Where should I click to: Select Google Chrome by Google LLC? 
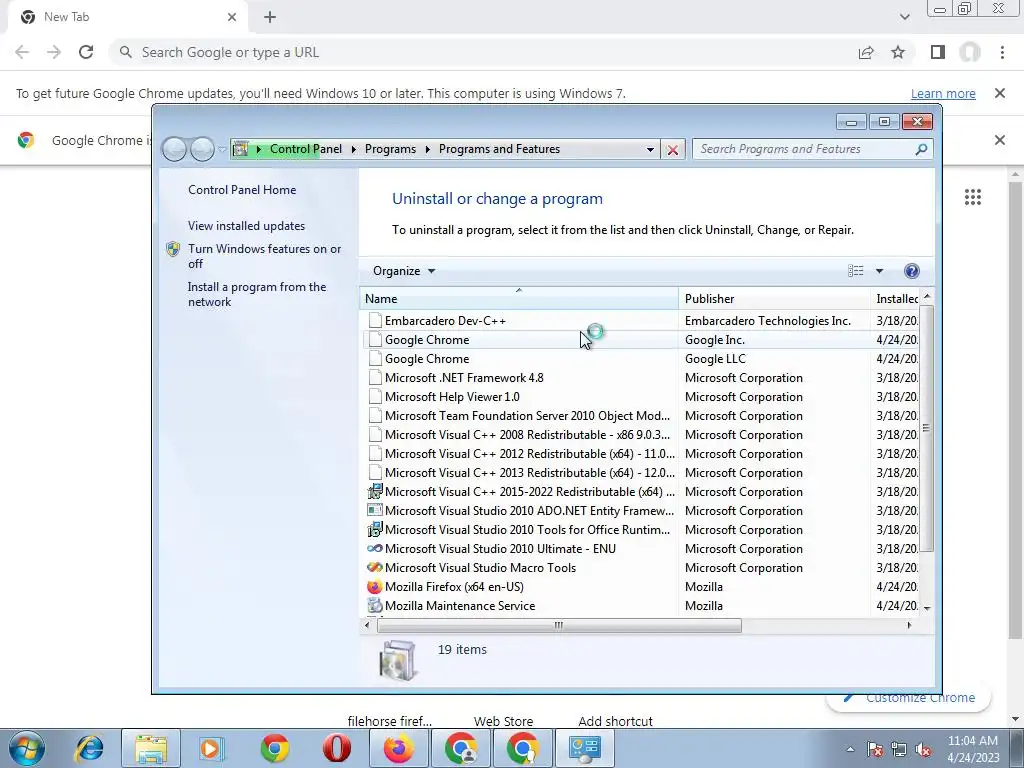(x=639, y=359)
